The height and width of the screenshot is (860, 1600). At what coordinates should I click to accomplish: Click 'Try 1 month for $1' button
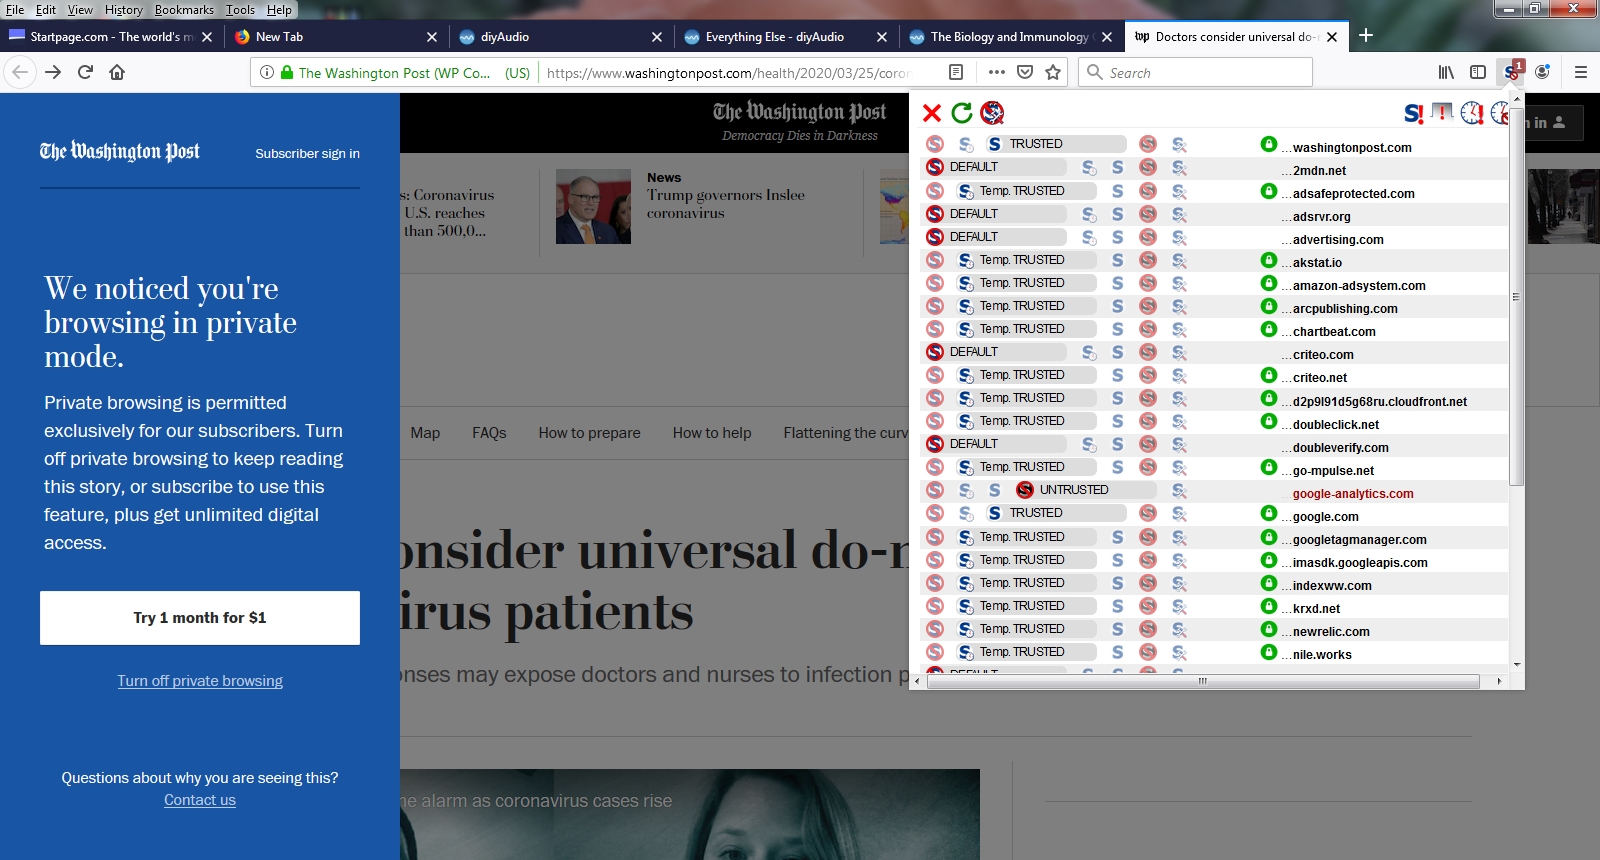(200, 618)
